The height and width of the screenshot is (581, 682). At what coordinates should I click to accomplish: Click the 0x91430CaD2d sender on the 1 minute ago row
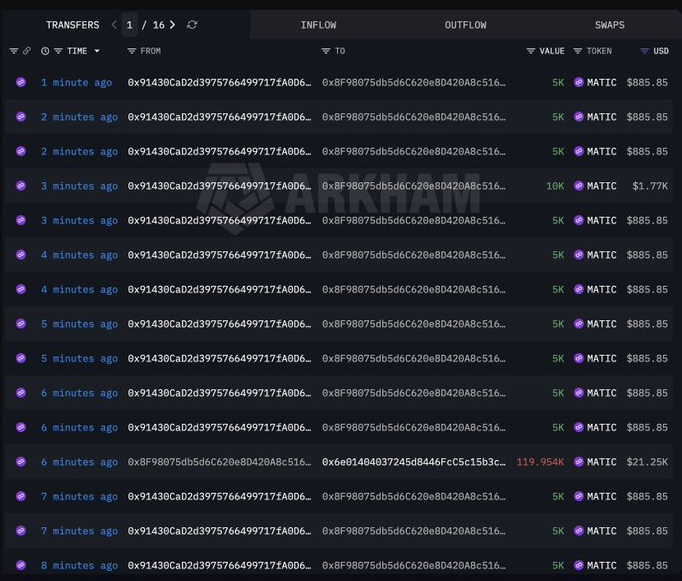tap(219, 83)
